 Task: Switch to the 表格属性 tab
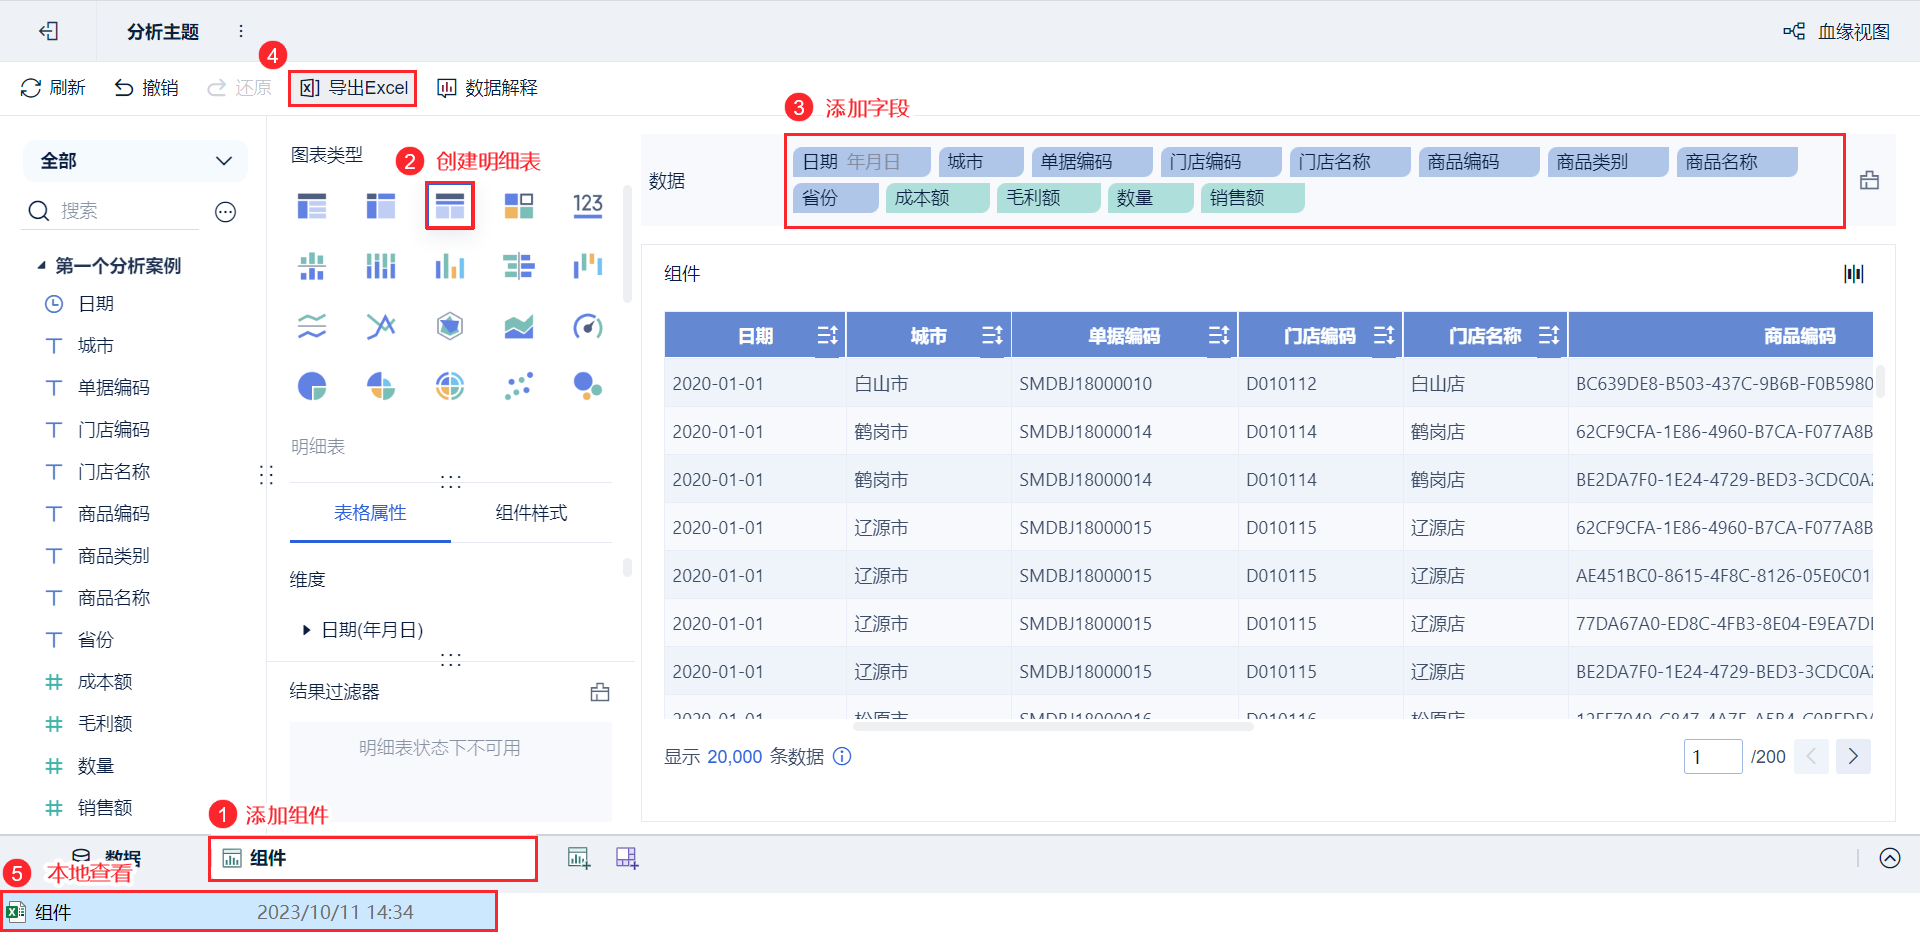[x=370, y=513]
